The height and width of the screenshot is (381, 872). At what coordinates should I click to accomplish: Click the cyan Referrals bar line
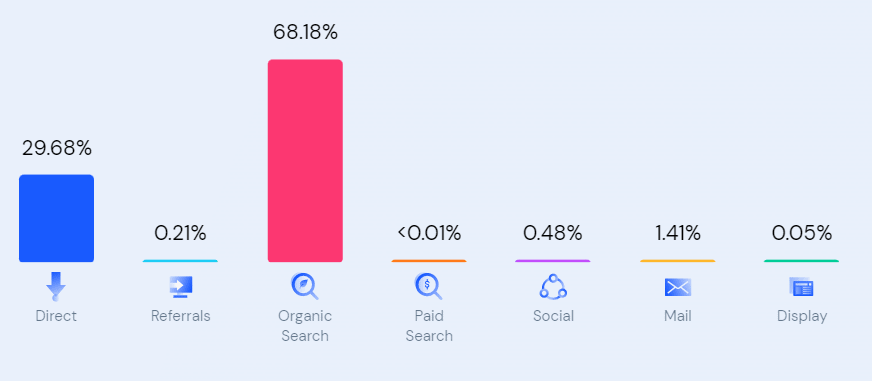pos(180,261)
